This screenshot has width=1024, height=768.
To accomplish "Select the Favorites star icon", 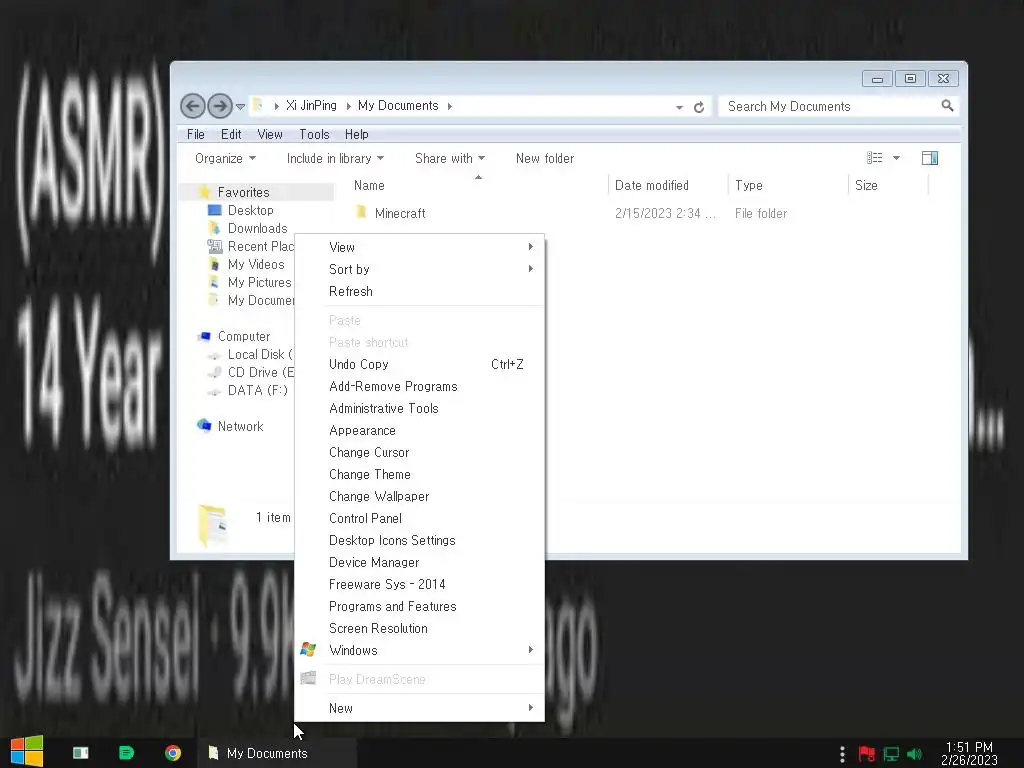I will (x=204, y=192).
